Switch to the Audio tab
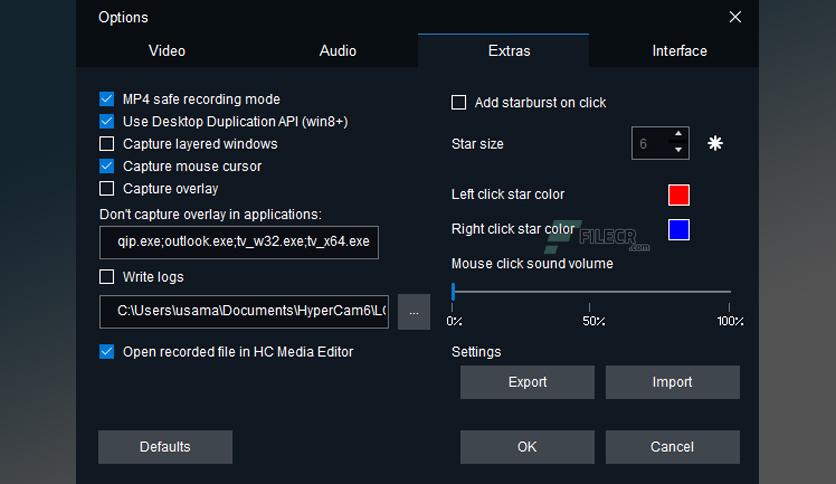836x484 pixels. (338, 51)
